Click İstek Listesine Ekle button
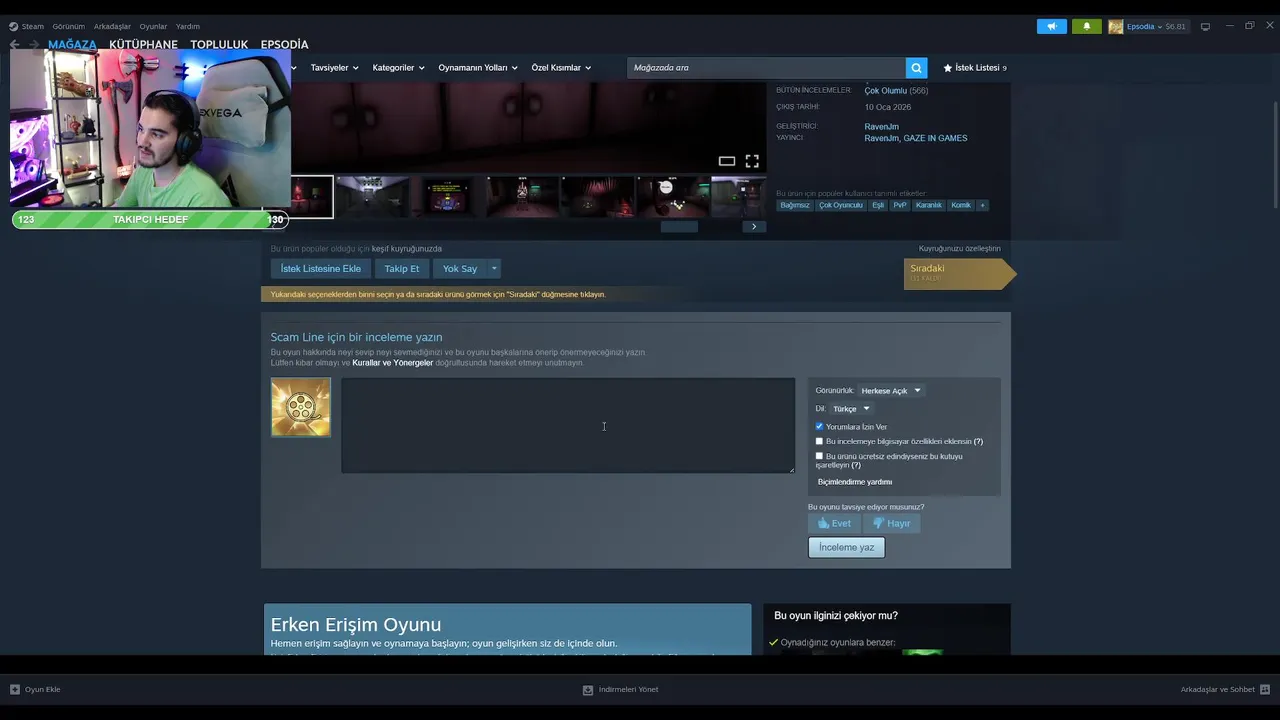The width and height of the screenshot is (1280, 720). [x=321, y=268]
